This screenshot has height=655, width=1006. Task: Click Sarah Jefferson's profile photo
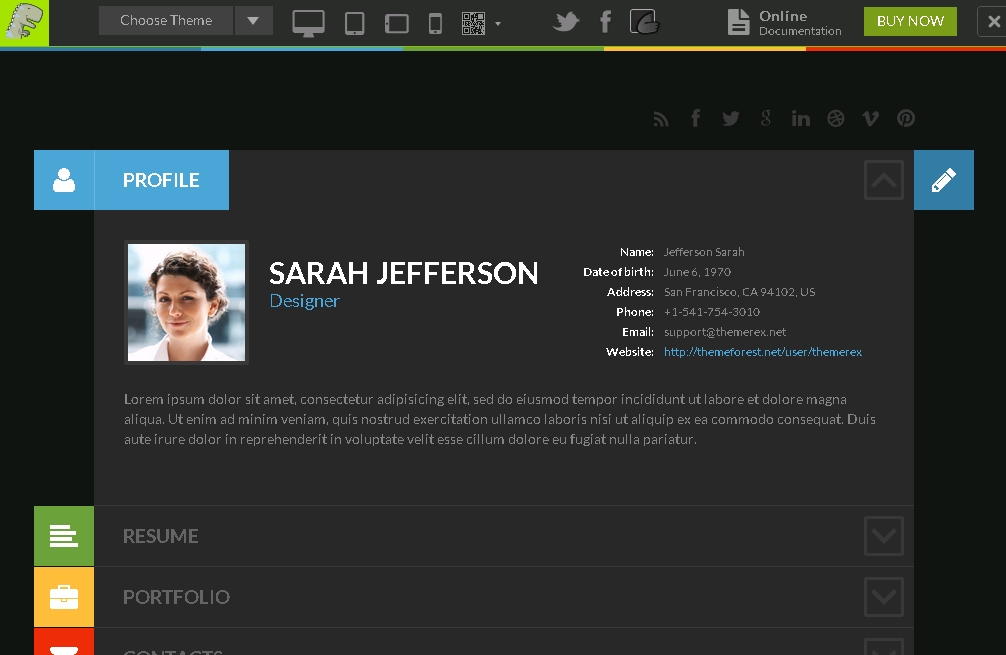coord(186,302)
